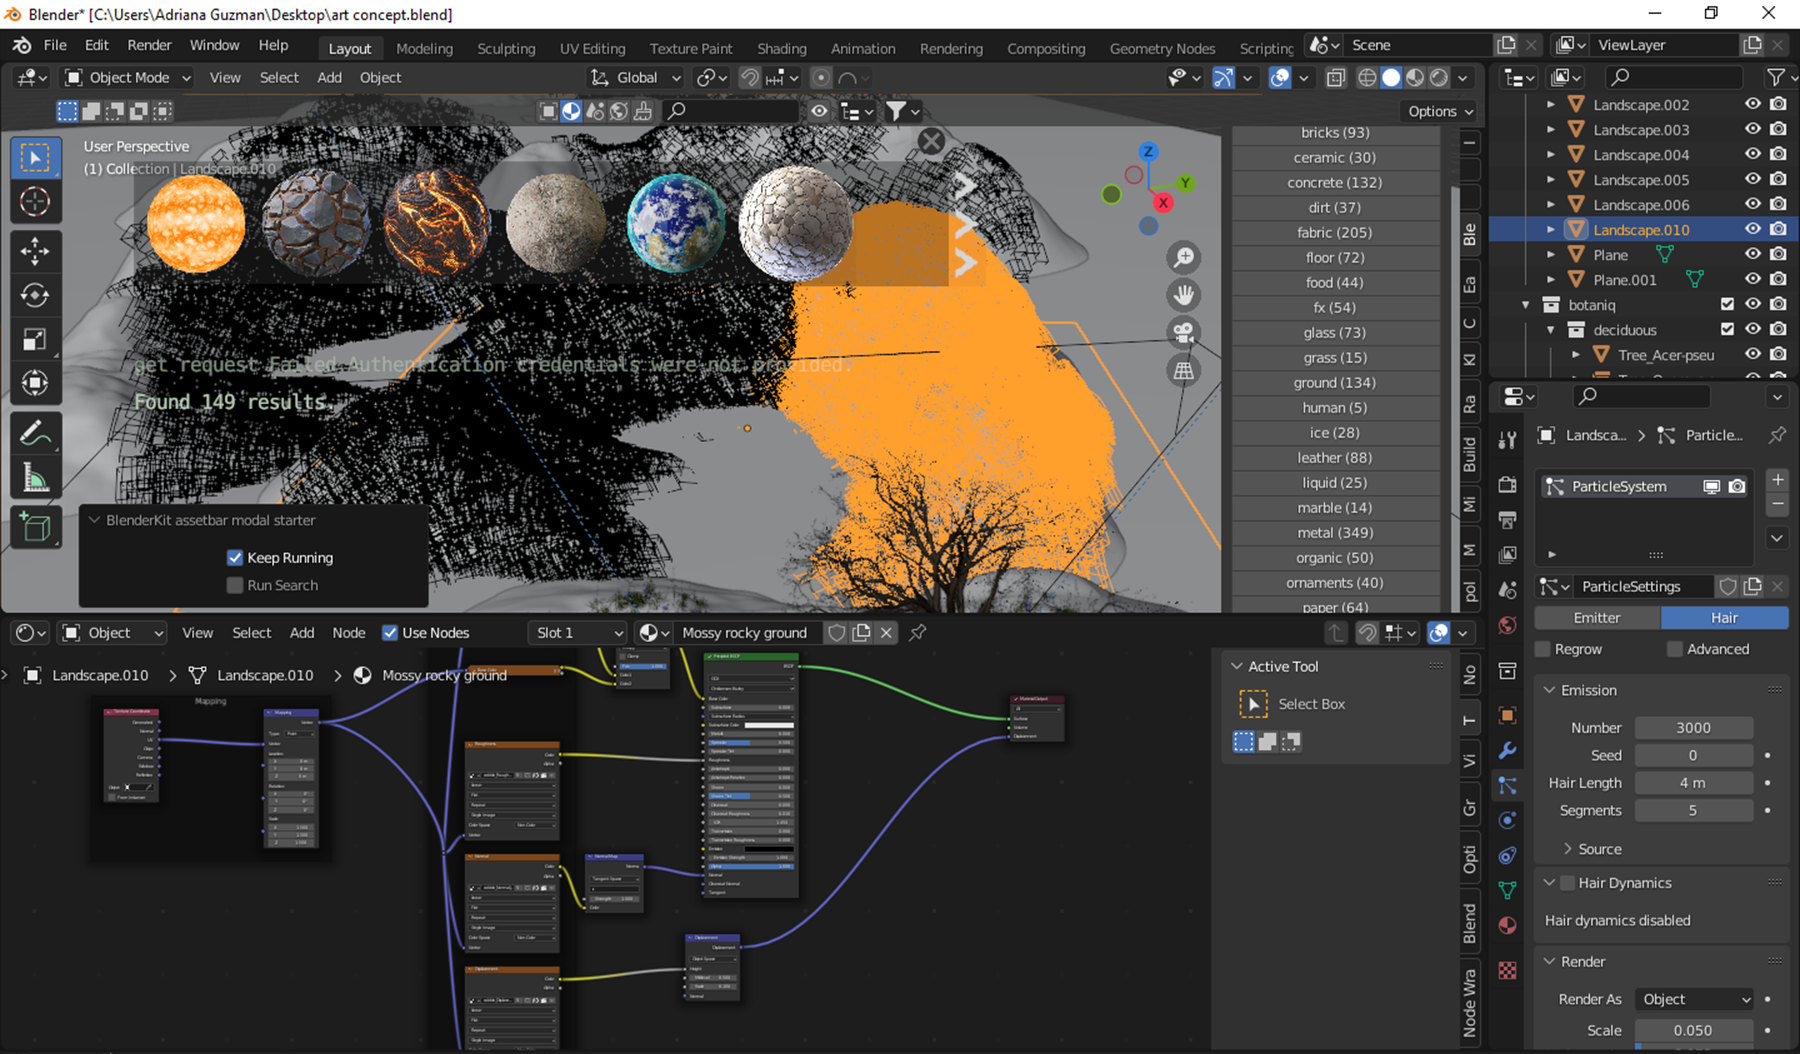
Task: Open the Render menu
Action: click(149, 45)
